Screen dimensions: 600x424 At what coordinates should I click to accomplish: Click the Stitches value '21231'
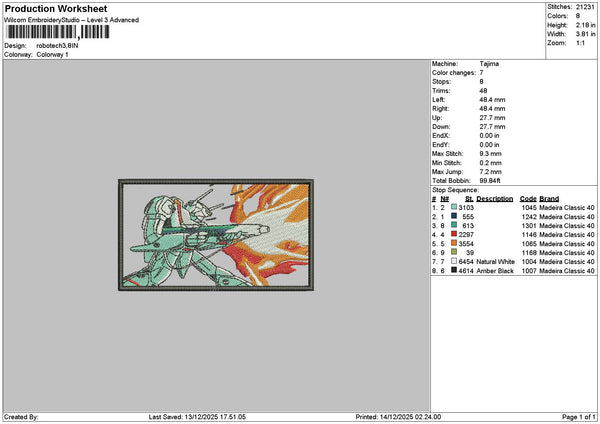(x=585, y=7)
